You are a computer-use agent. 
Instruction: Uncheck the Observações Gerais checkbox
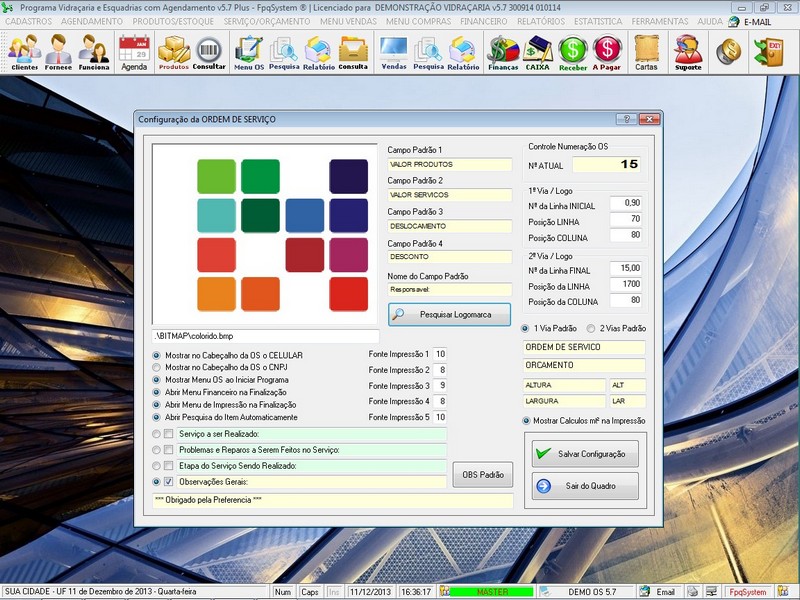(x=168, y=482)
